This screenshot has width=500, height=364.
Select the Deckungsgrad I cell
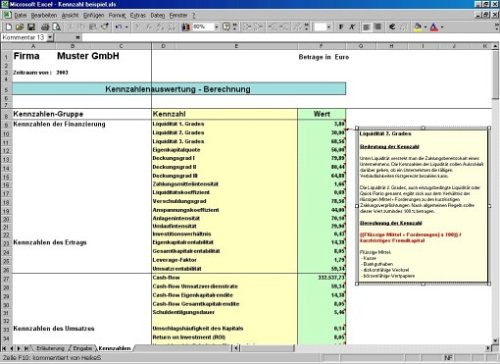point(224,158)
